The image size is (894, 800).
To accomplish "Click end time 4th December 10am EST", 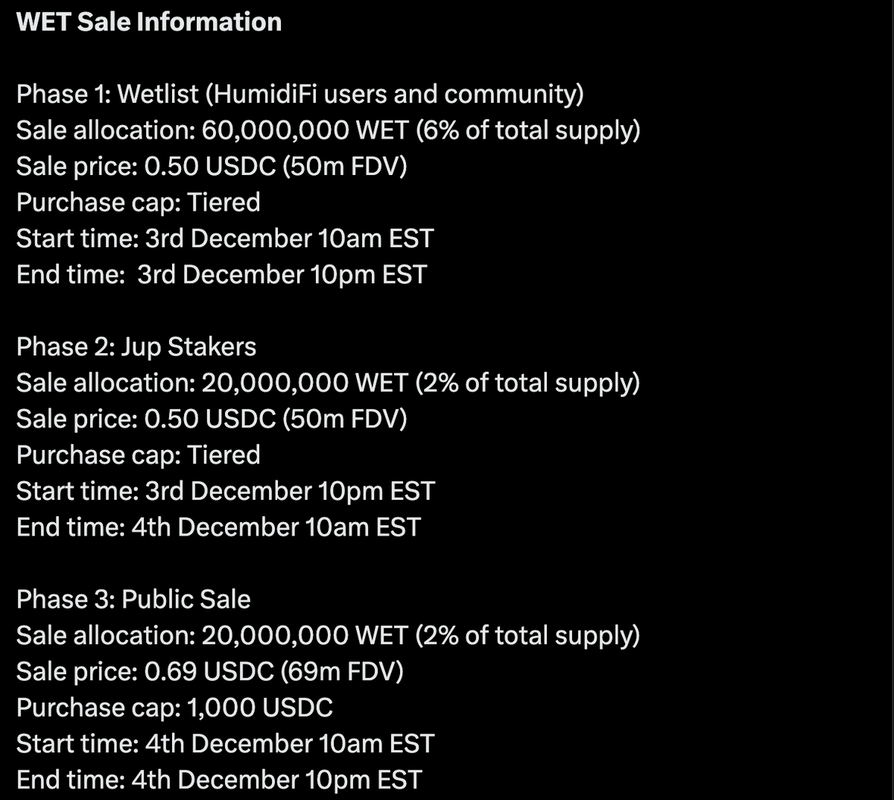I will pos(218,527).
